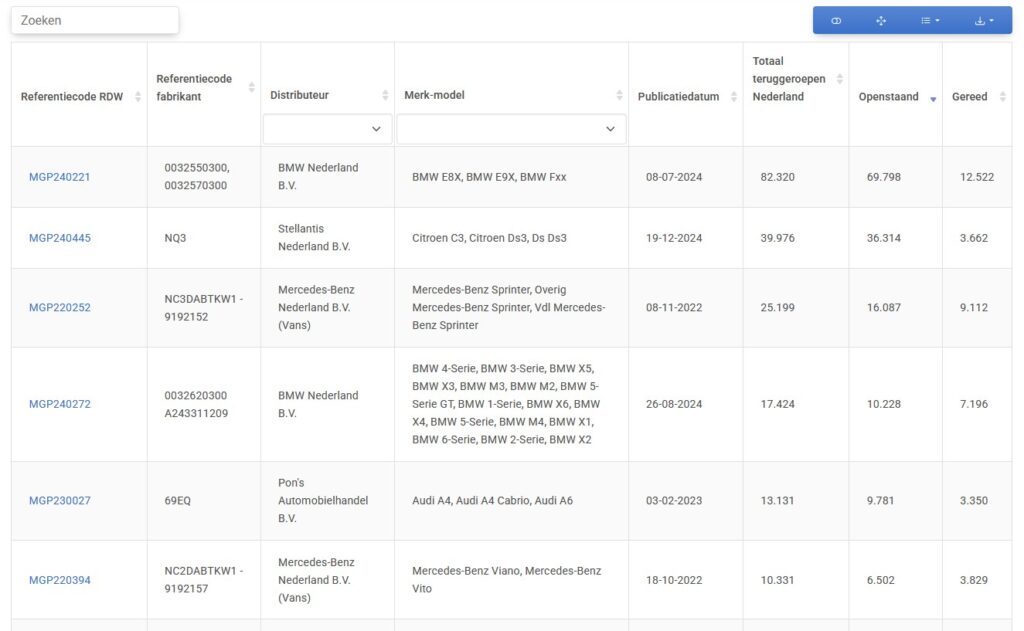
Task: Click total recalled value 17.424
Action: point(777,404)
